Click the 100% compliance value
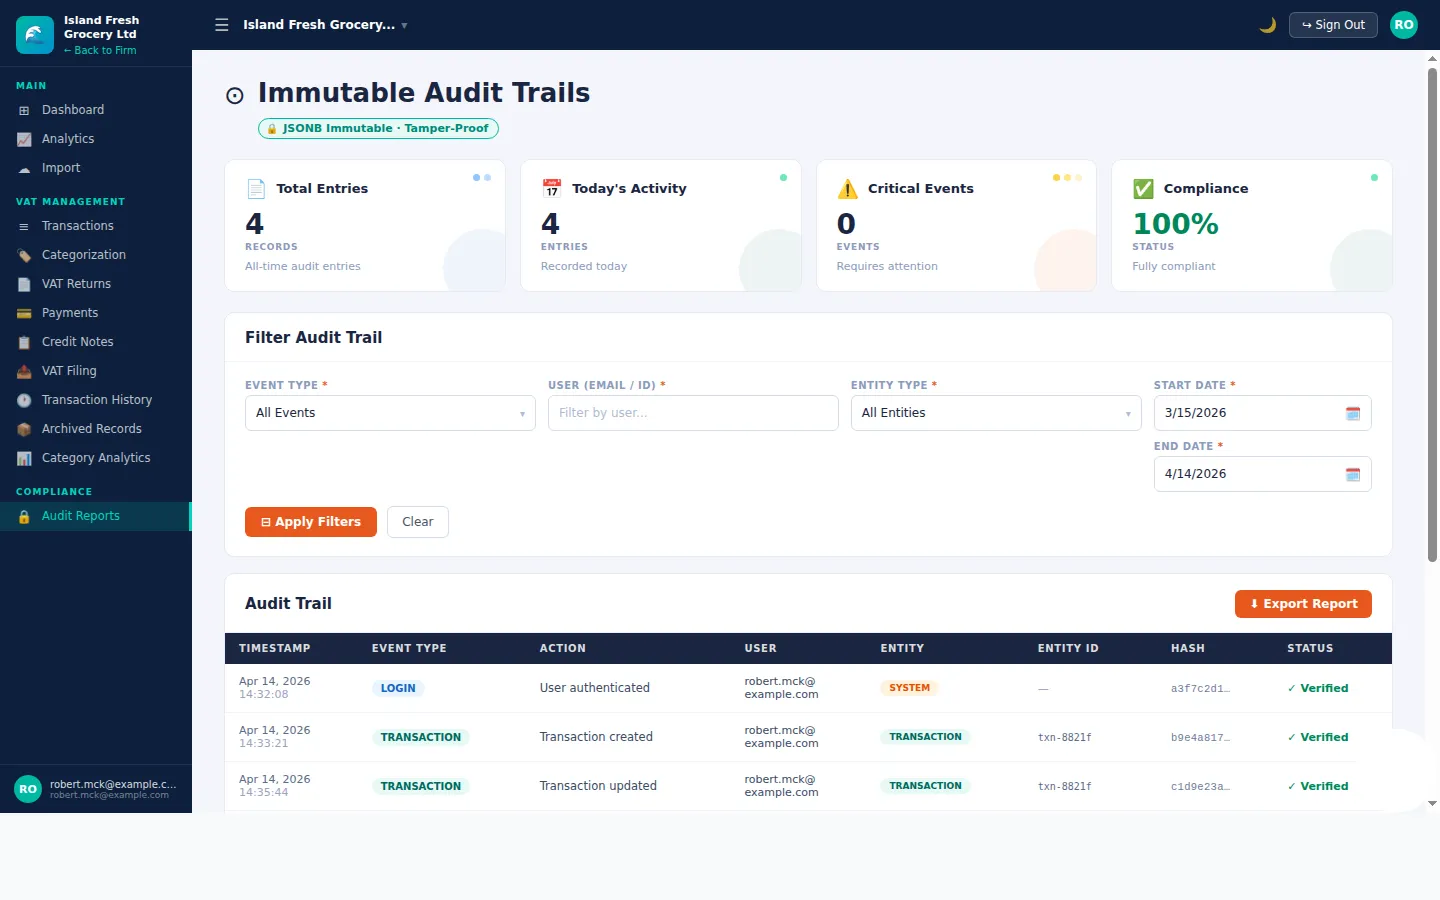The width and height of the screenshot is (1440, 900). [x=1175, y=224]
